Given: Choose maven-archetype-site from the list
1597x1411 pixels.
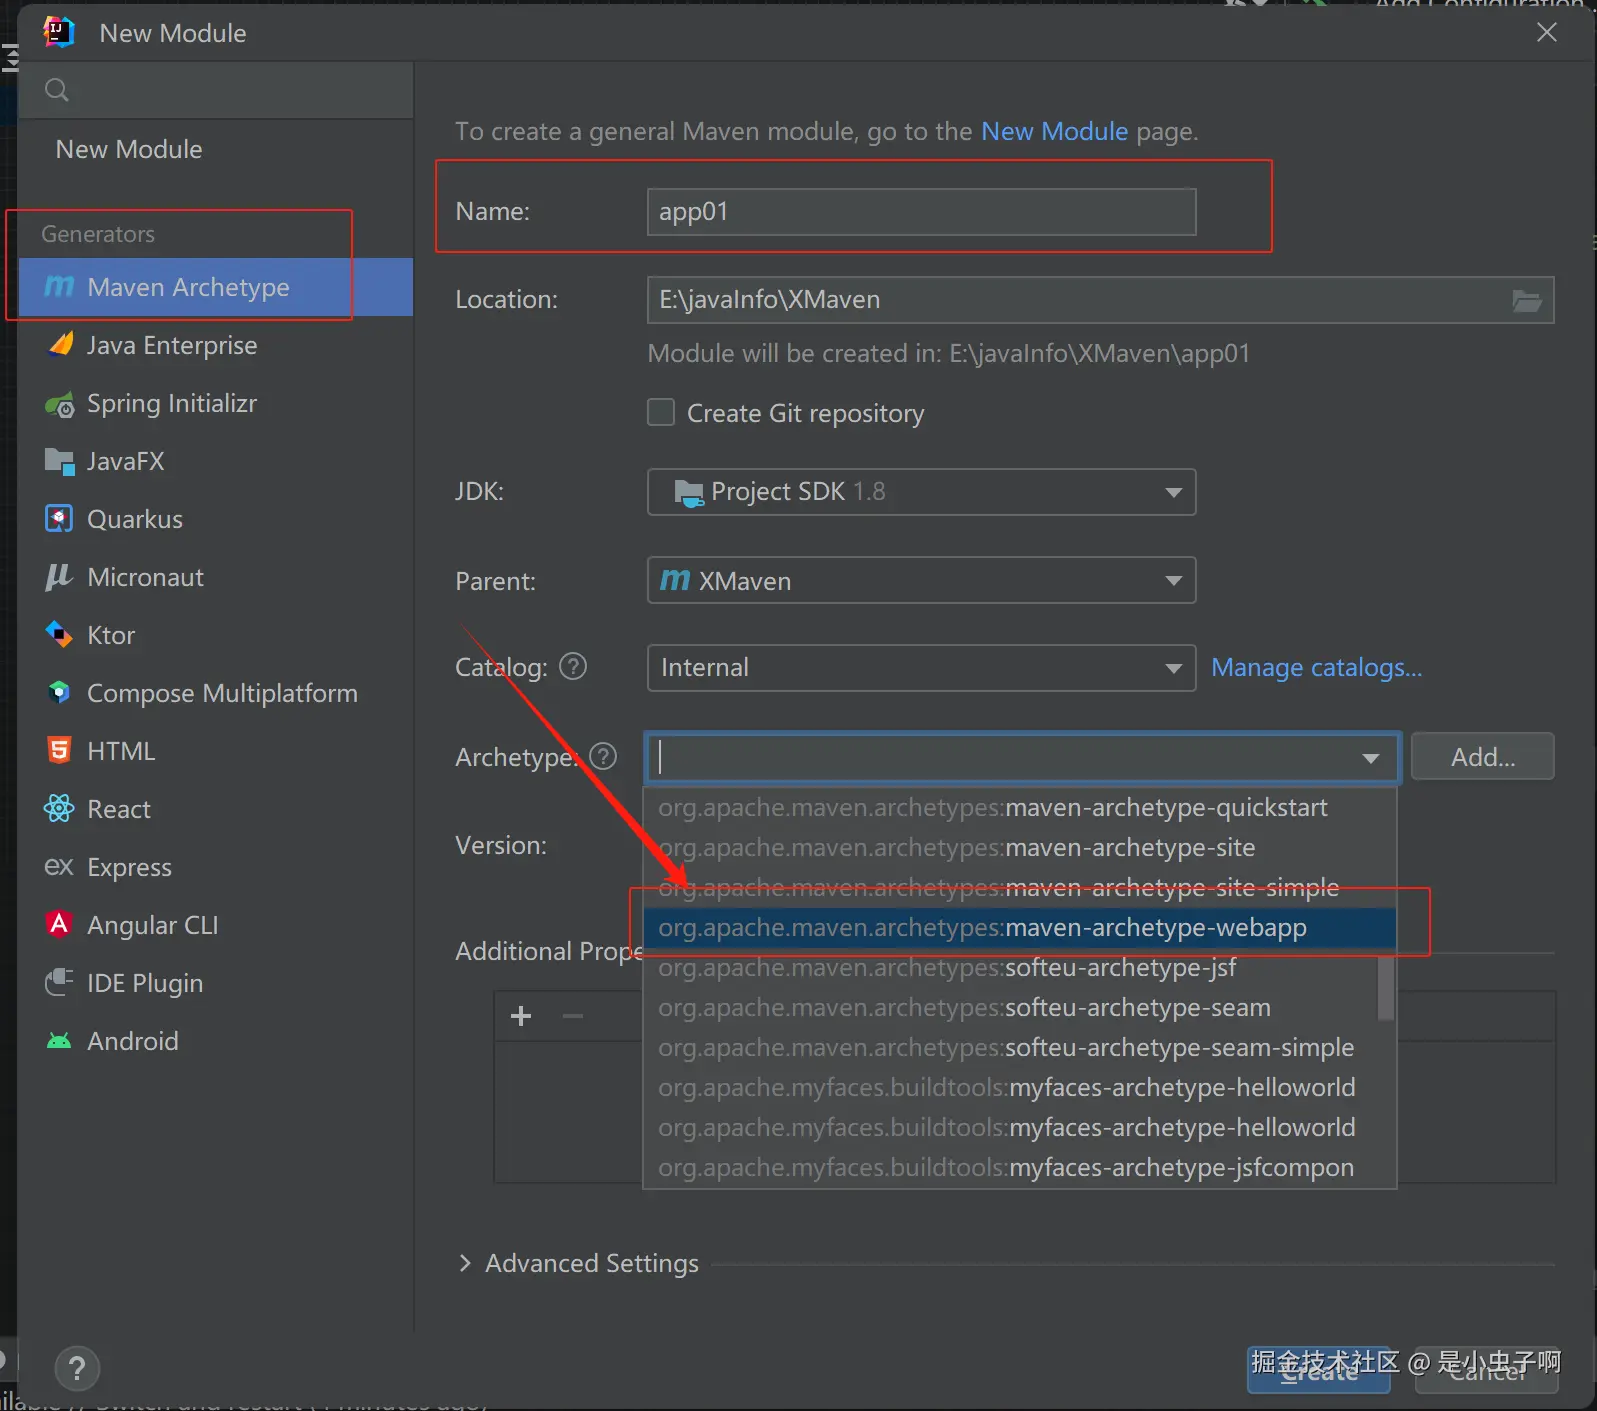Looking at the screenshot, I should [x=1019, y=847].
